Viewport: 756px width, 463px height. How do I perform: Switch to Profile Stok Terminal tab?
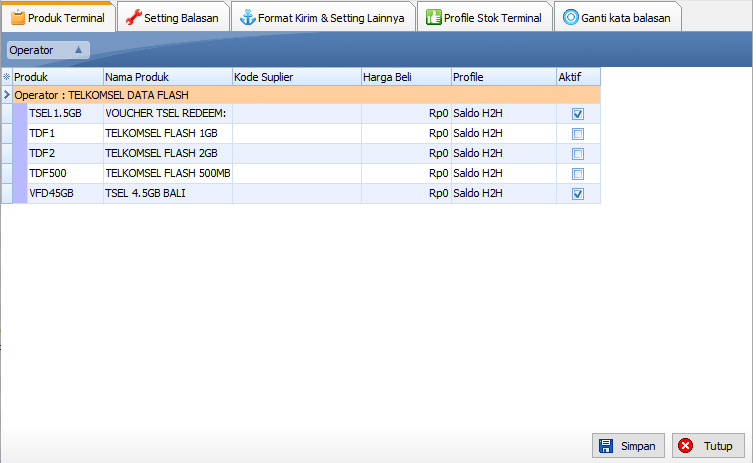484,17
